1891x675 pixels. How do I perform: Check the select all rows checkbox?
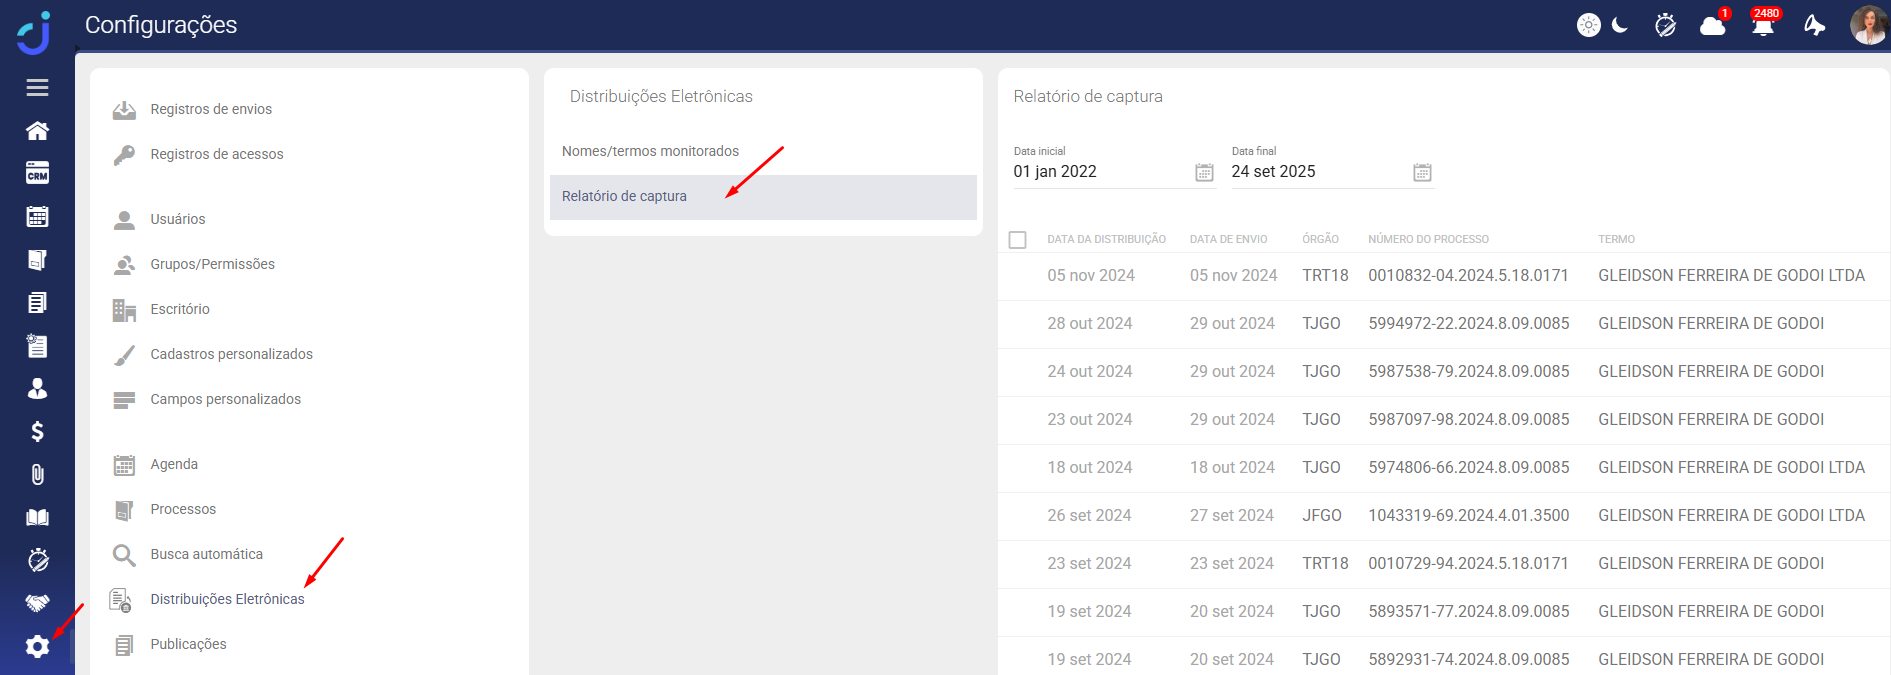(1018, 240)
